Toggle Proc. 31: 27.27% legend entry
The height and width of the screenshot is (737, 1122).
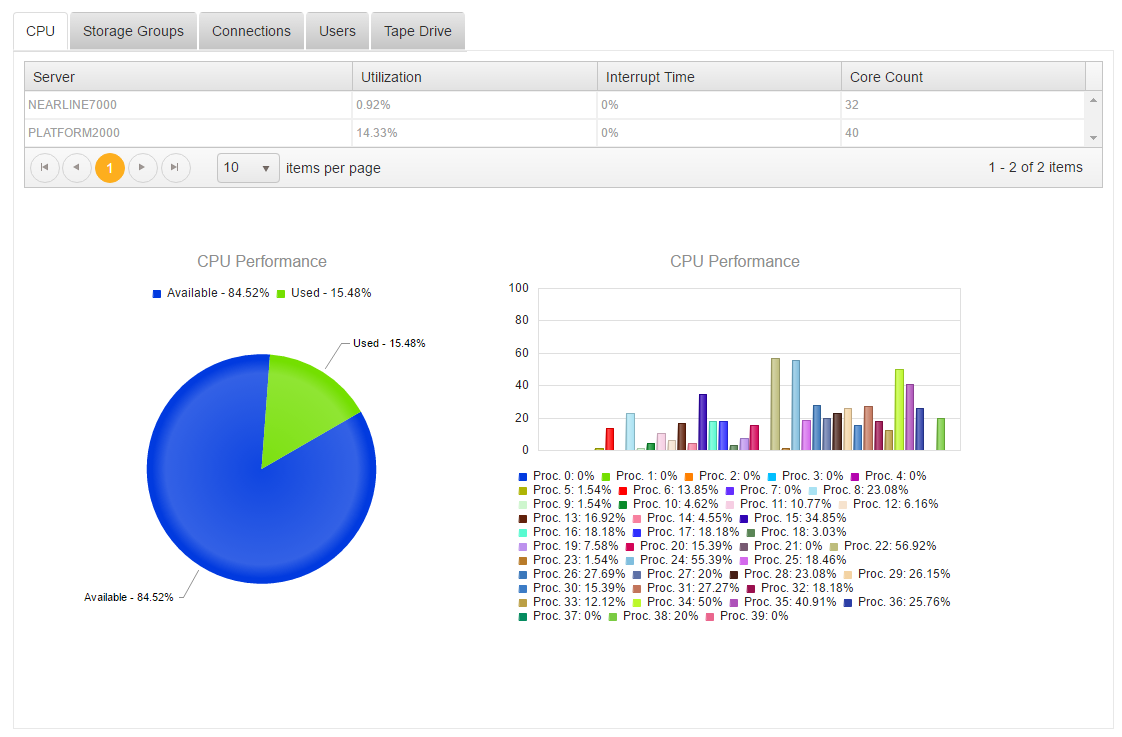tap(686, 588)
